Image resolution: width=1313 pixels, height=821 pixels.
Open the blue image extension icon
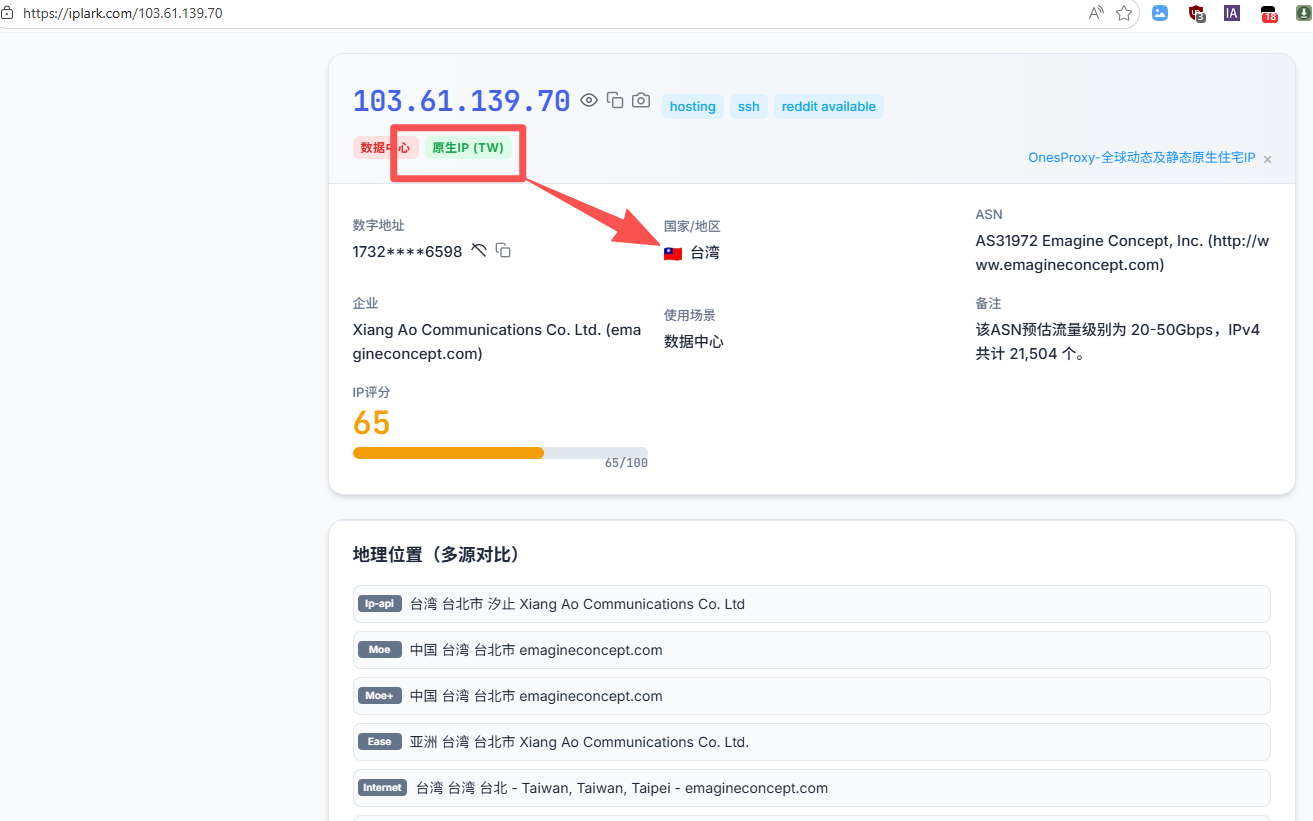tap(1160, 14)
